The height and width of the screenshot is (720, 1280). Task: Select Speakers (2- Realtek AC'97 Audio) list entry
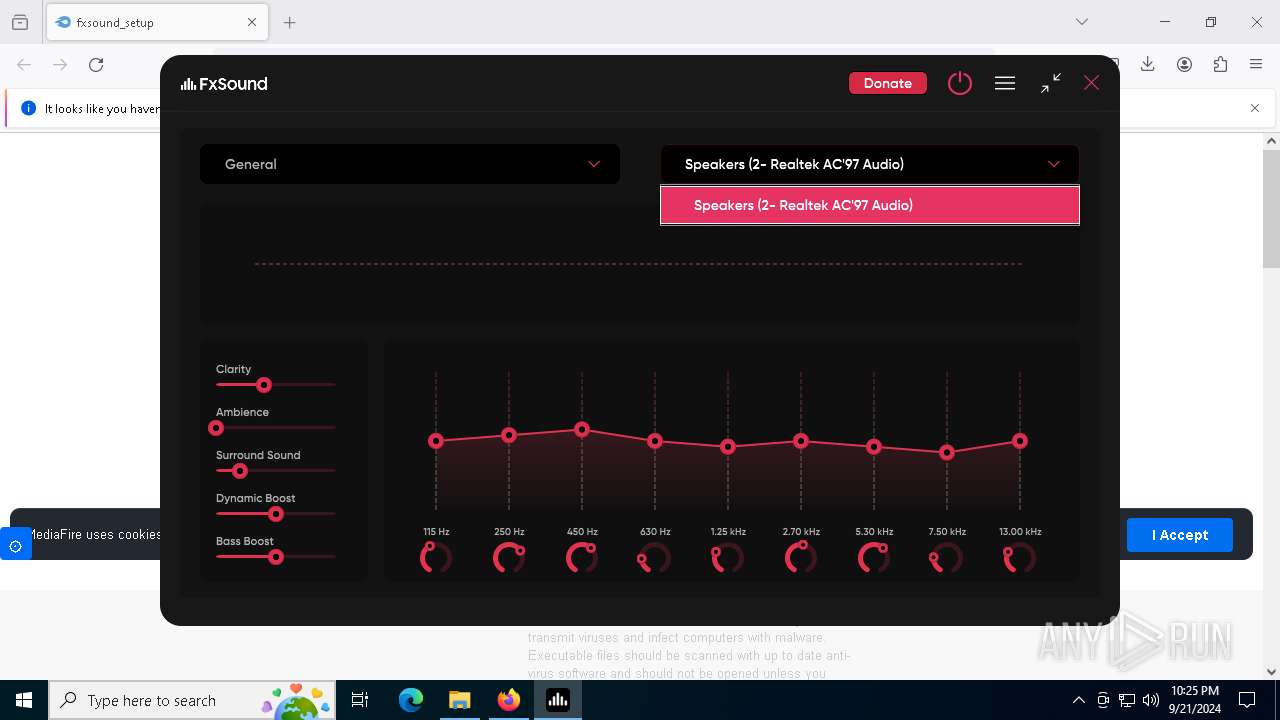(870, 205)
